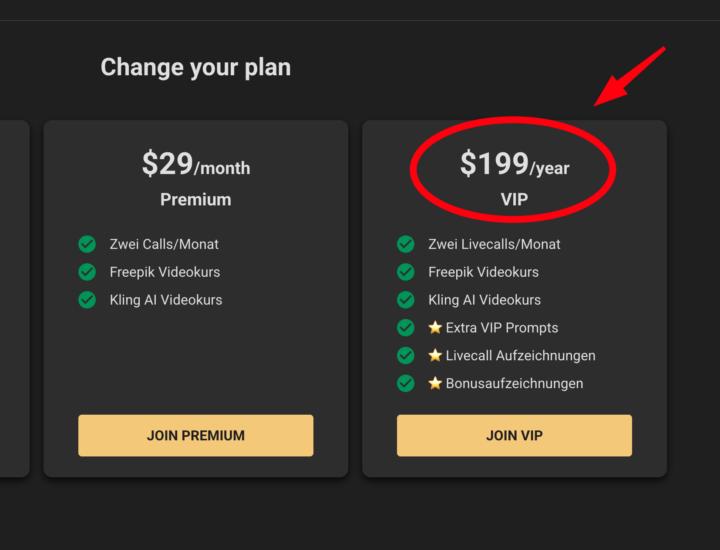Click the star icon before Livecall Aufzeichnungen
Viewport: 720px width, 550px height.
[435, 355]
